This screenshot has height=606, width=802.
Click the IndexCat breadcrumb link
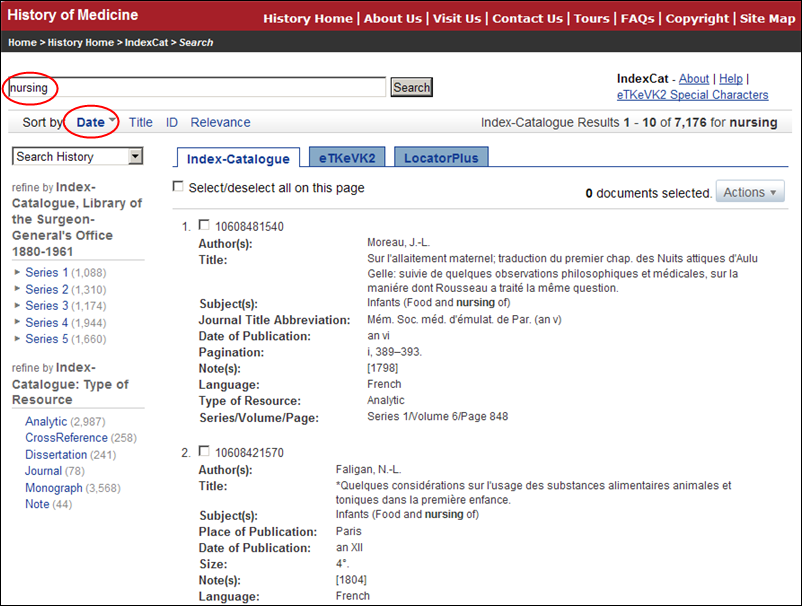[x=146, y=42]
